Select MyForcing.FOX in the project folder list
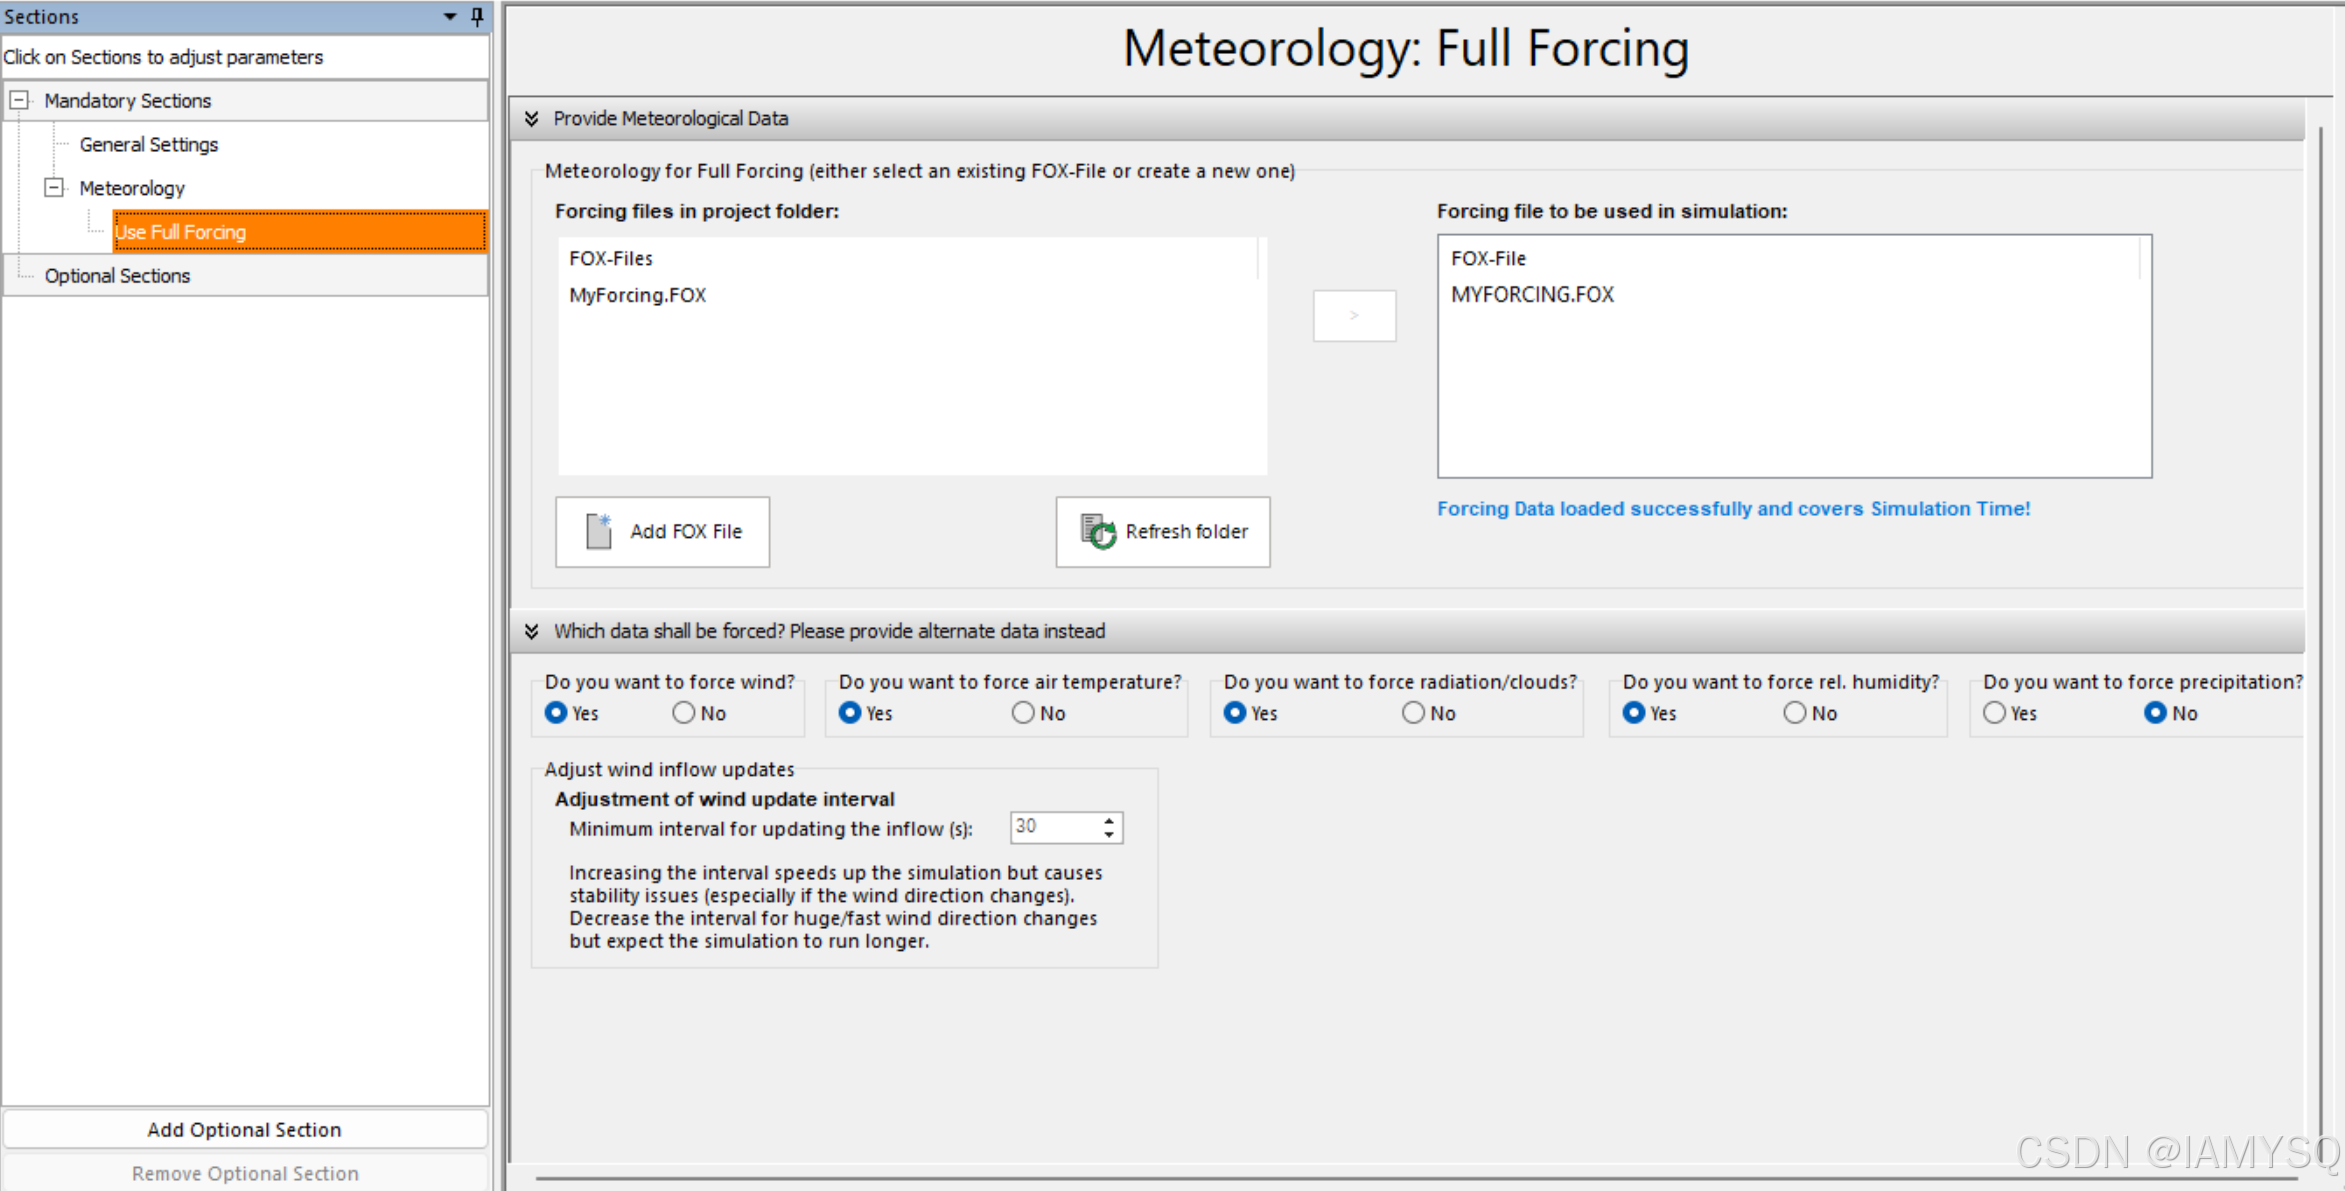This screenshot has width=2345, height=1191. [637, 295]
